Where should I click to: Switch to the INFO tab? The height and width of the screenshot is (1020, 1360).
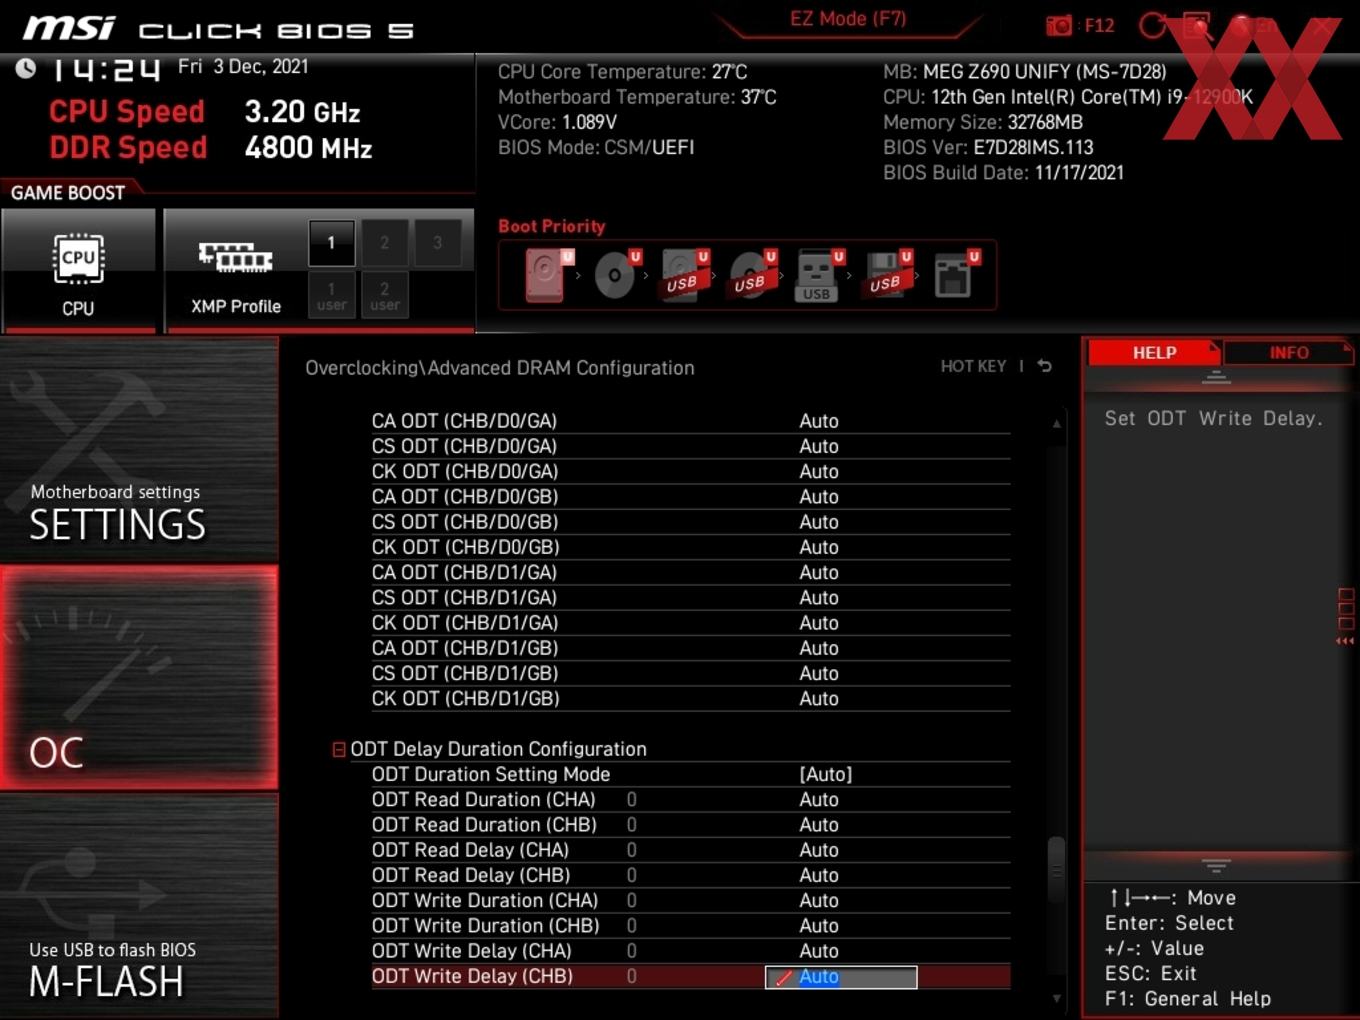[x=1288, y=352]
